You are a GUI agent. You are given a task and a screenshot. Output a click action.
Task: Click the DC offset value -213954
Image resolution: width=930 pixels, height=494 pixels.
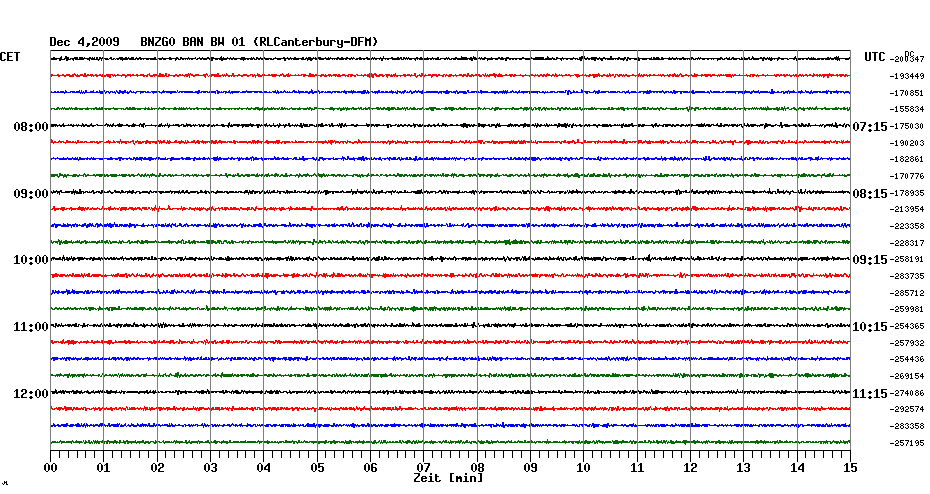point(907,209)
